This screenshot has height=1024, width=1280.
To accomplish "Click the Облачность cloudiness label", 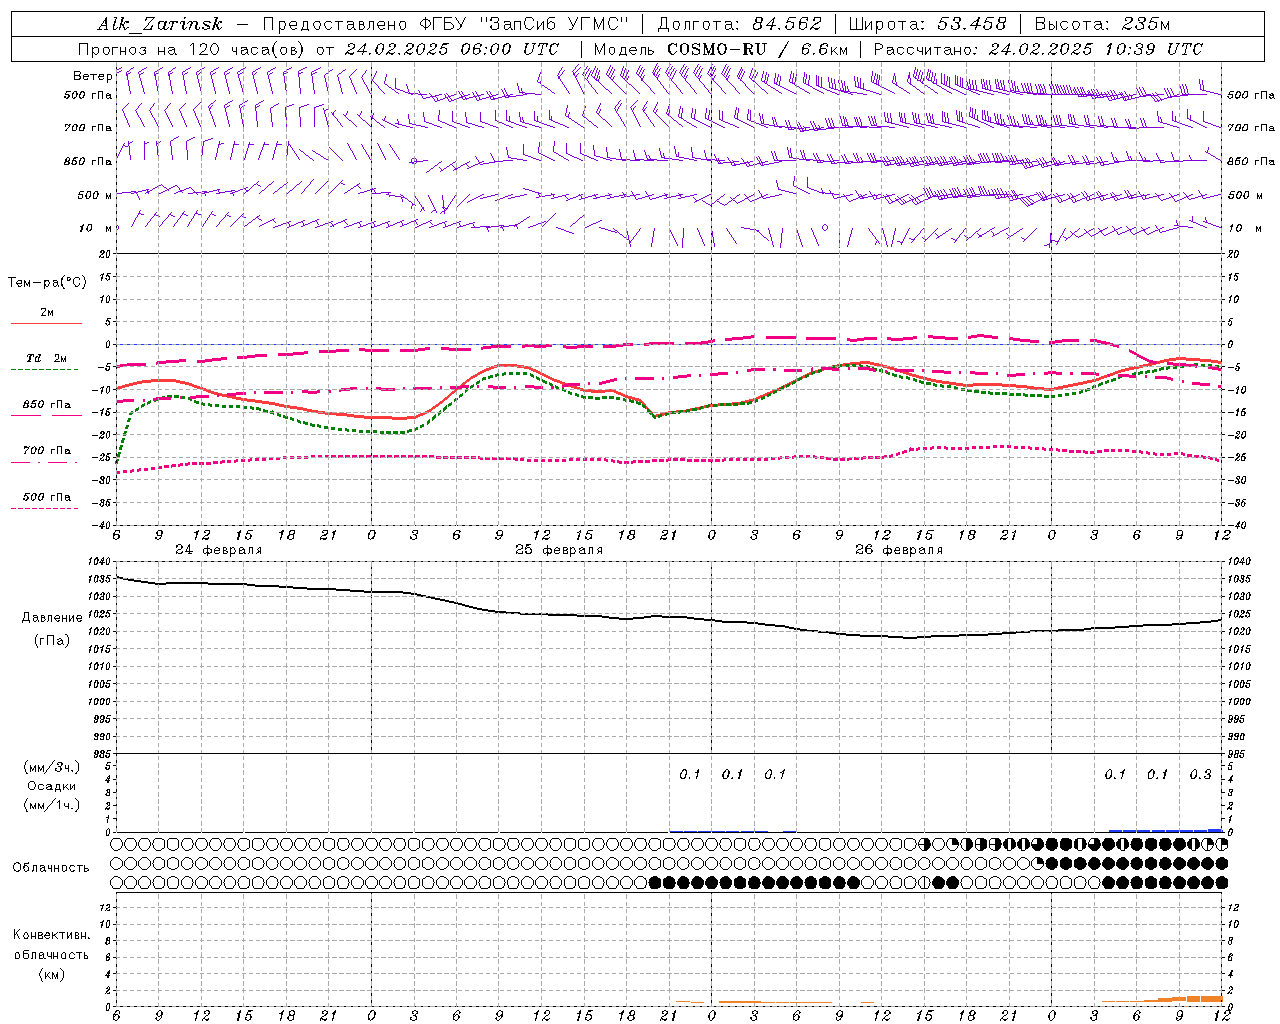I will pos(51,868).
